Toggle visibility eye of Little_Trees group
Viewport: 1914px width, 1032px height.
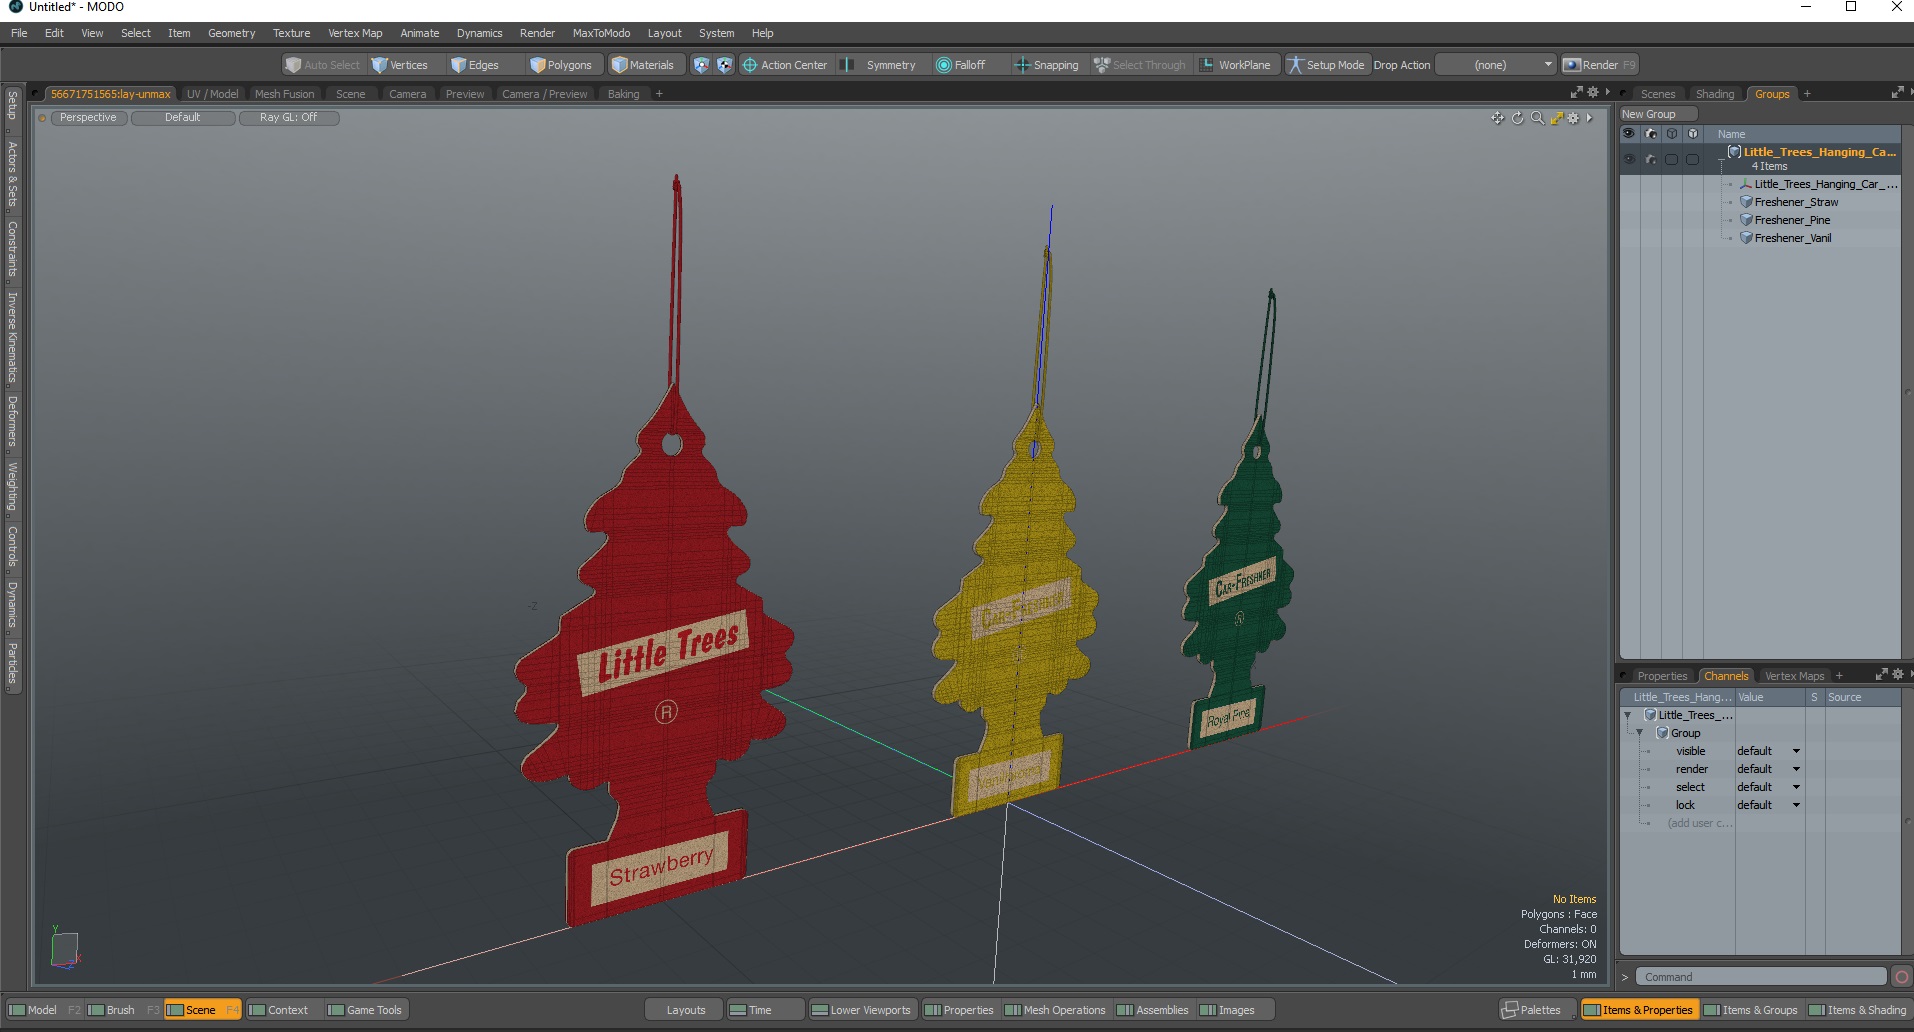click(x=1629, y=159)
